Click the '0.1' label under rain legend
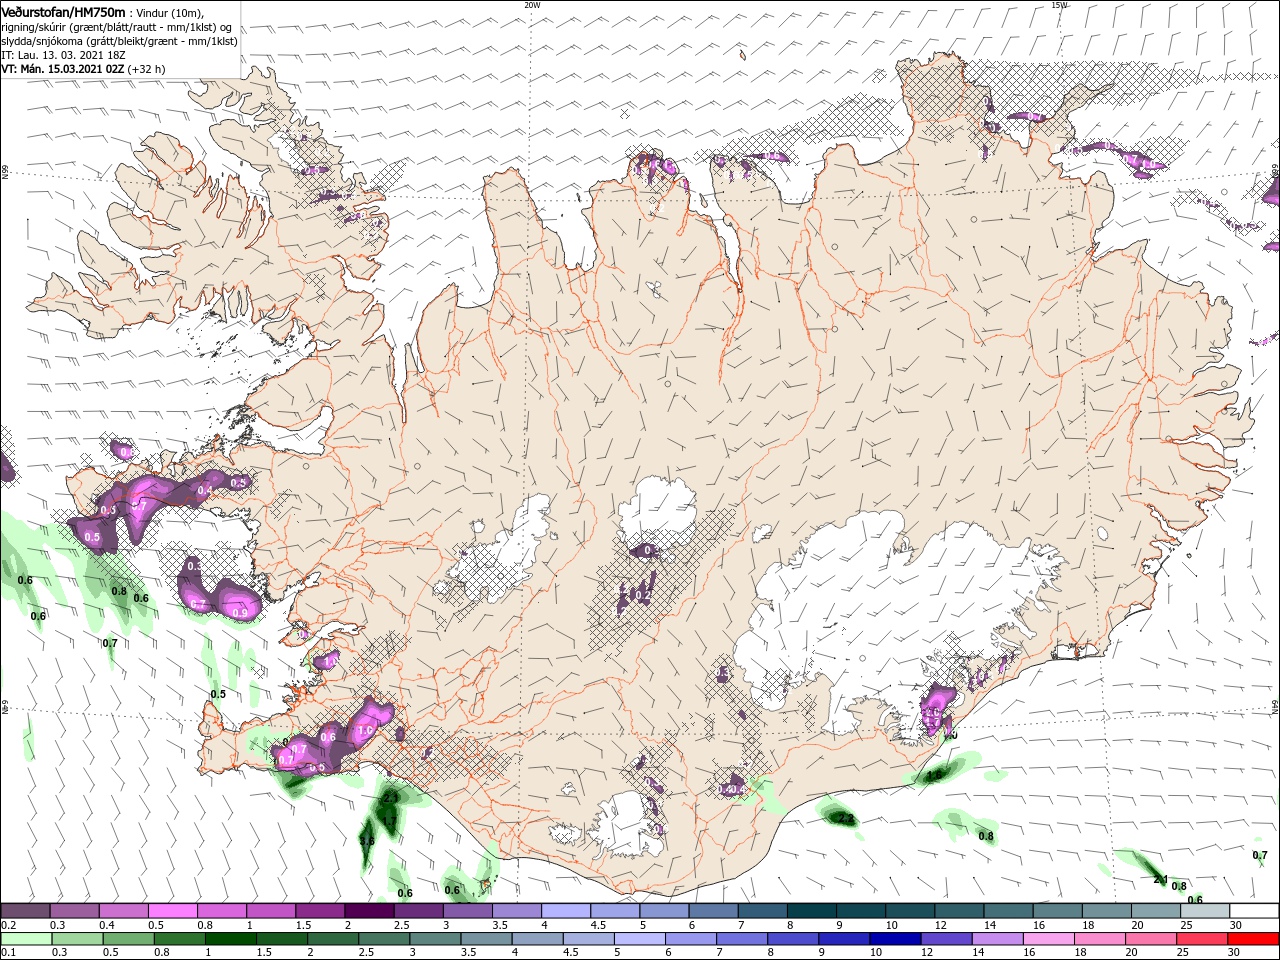 pos(8,953)
